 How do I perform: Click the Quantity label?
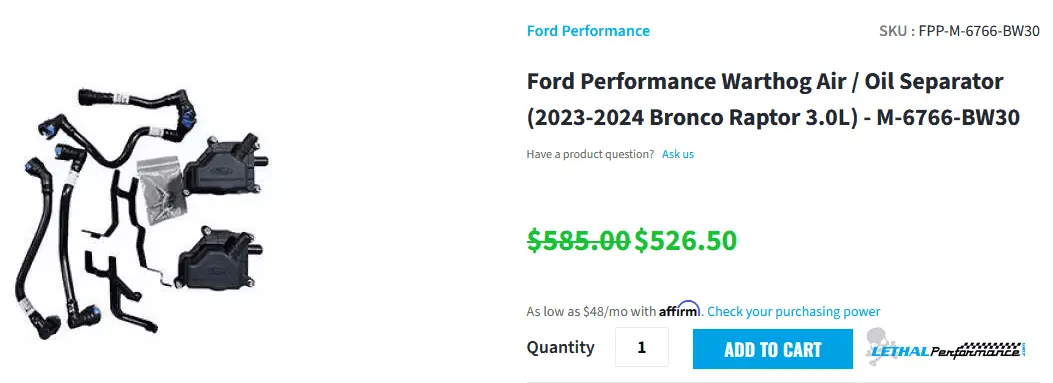[560, 347]
